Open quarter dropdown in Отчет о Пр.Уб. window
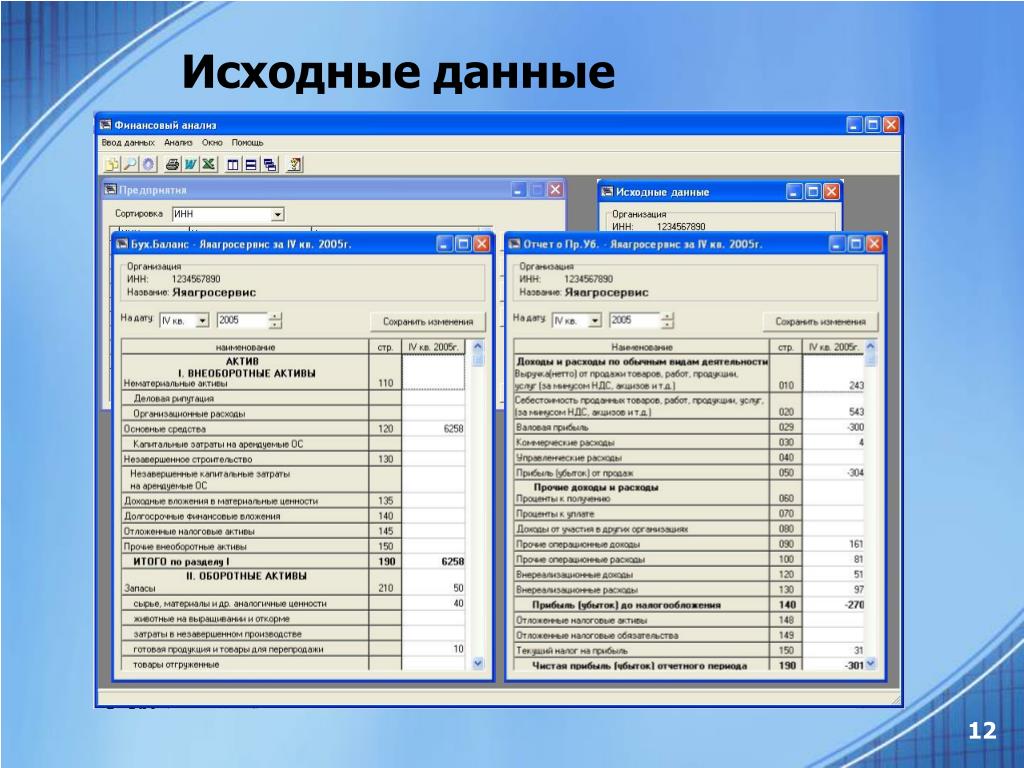Viewport: 1024px width, 768px height. point(594,321)
